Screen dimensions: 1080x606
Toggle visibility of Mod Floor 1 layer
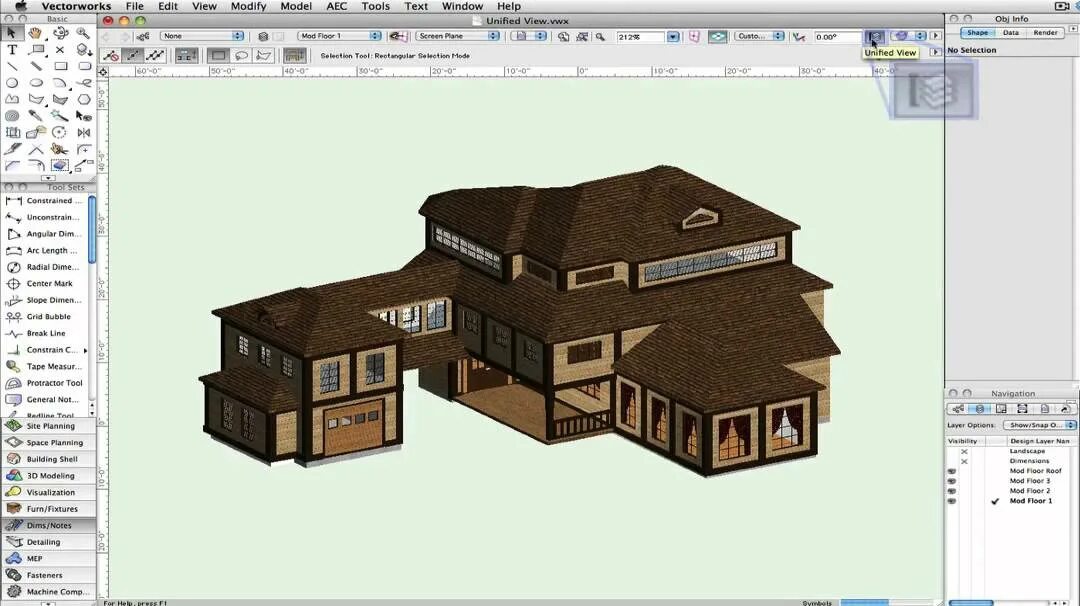point(952,501)
